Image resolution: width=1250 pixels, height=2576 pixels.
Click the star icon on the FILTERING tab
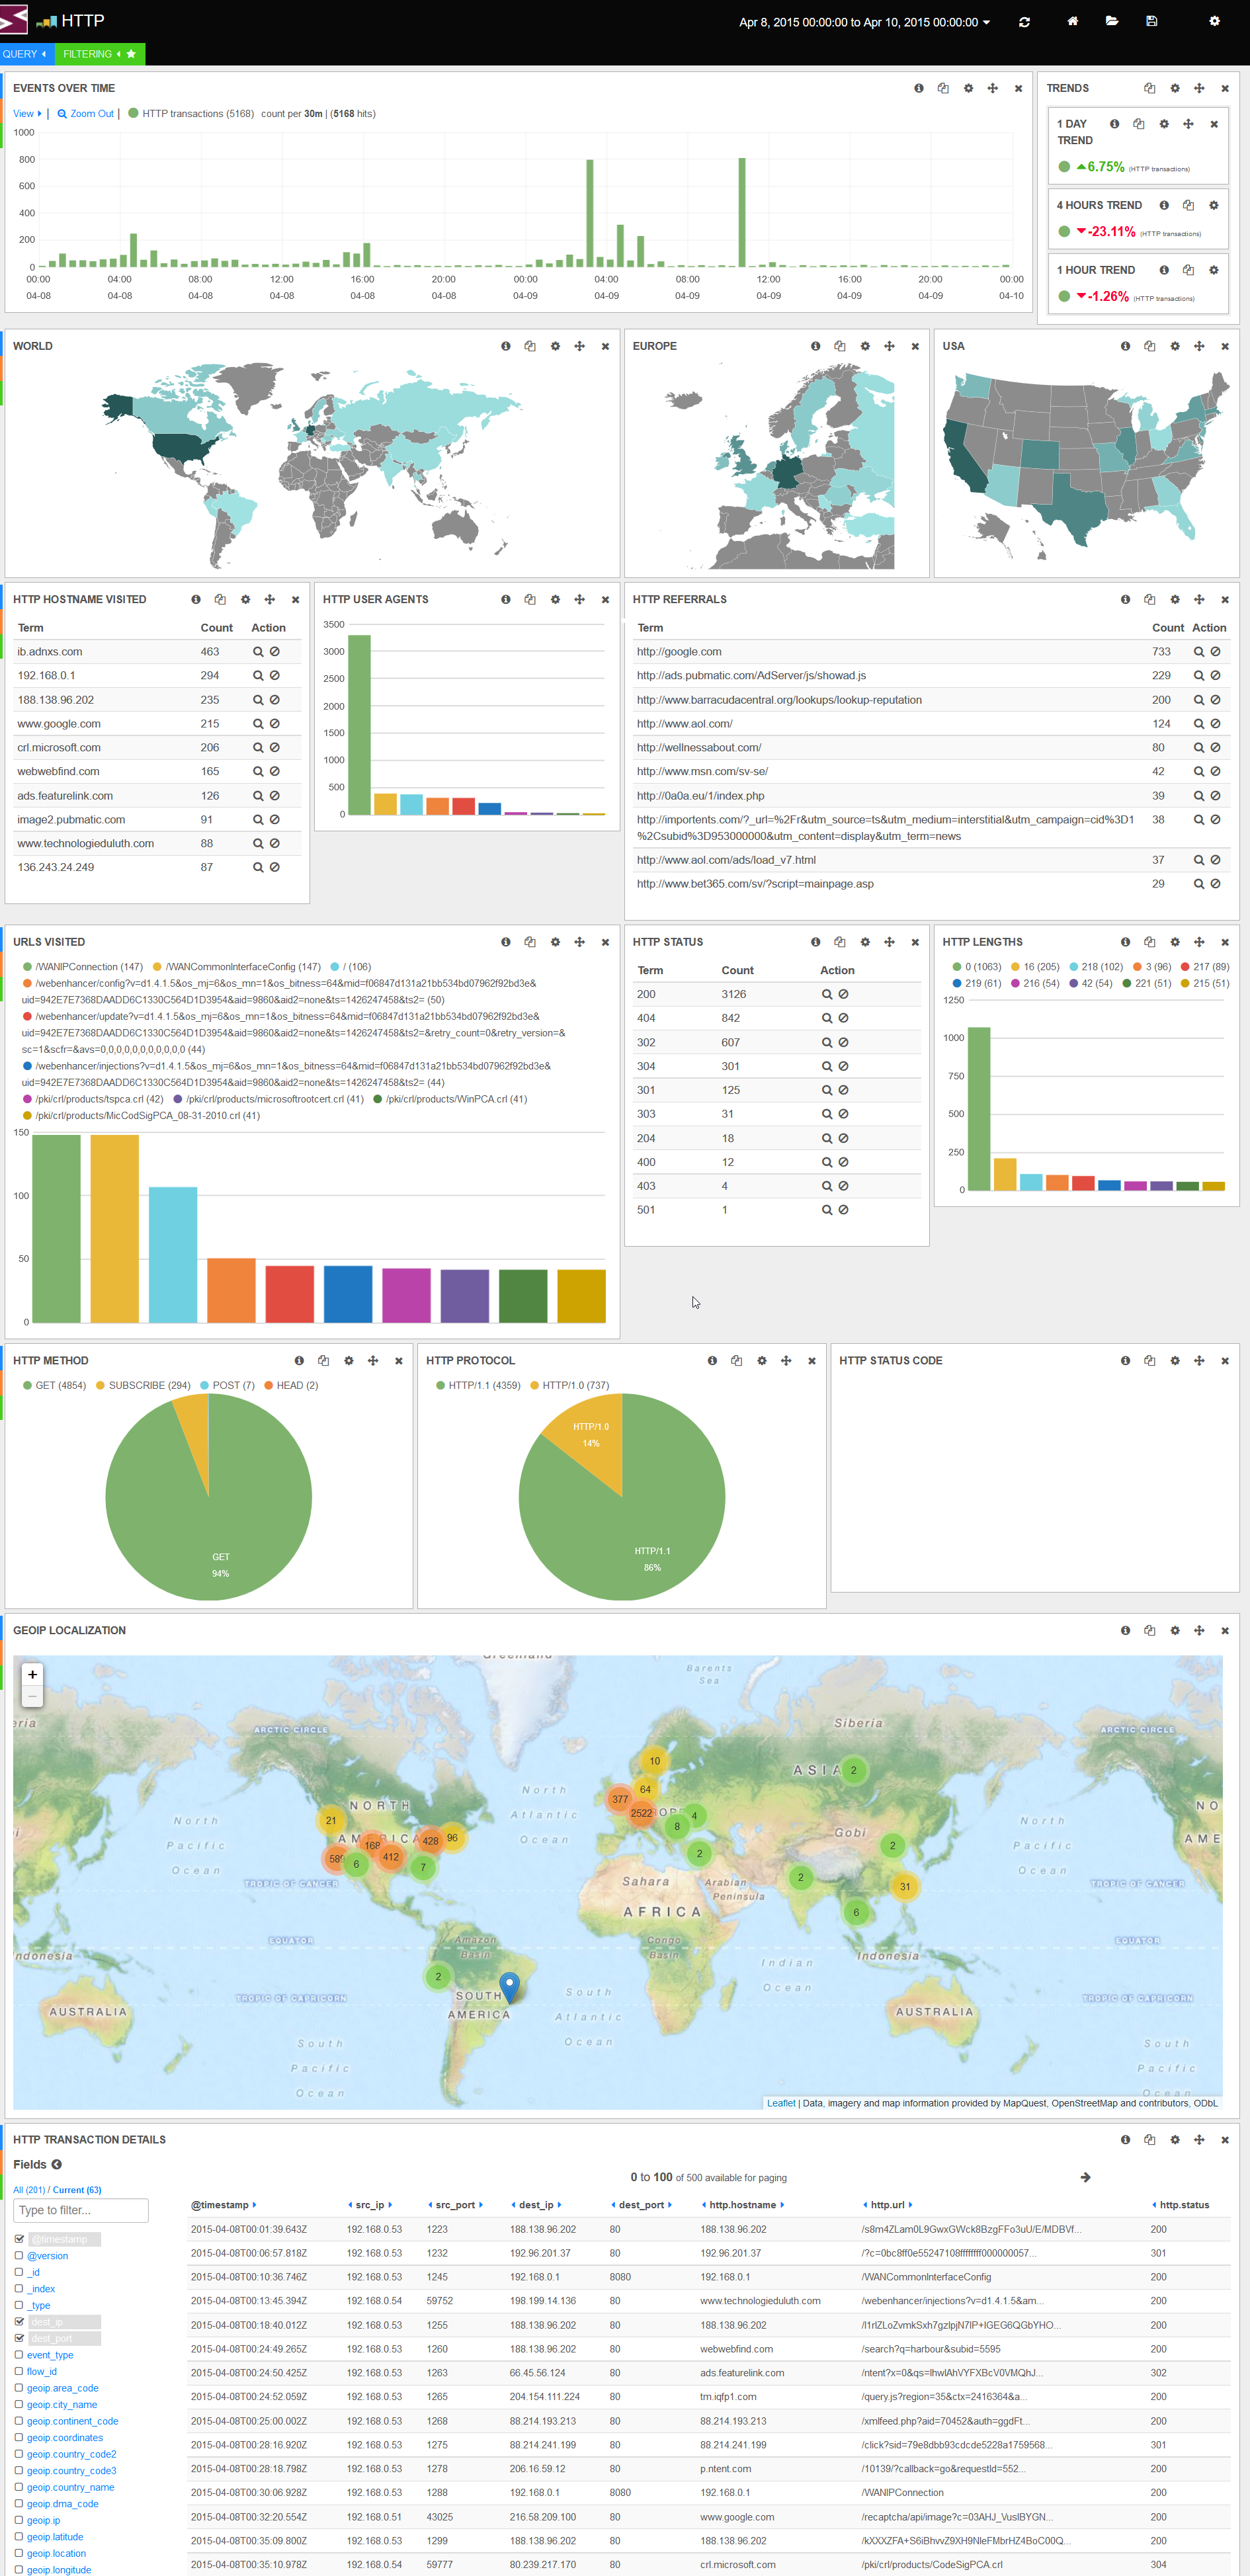point(131,54)
